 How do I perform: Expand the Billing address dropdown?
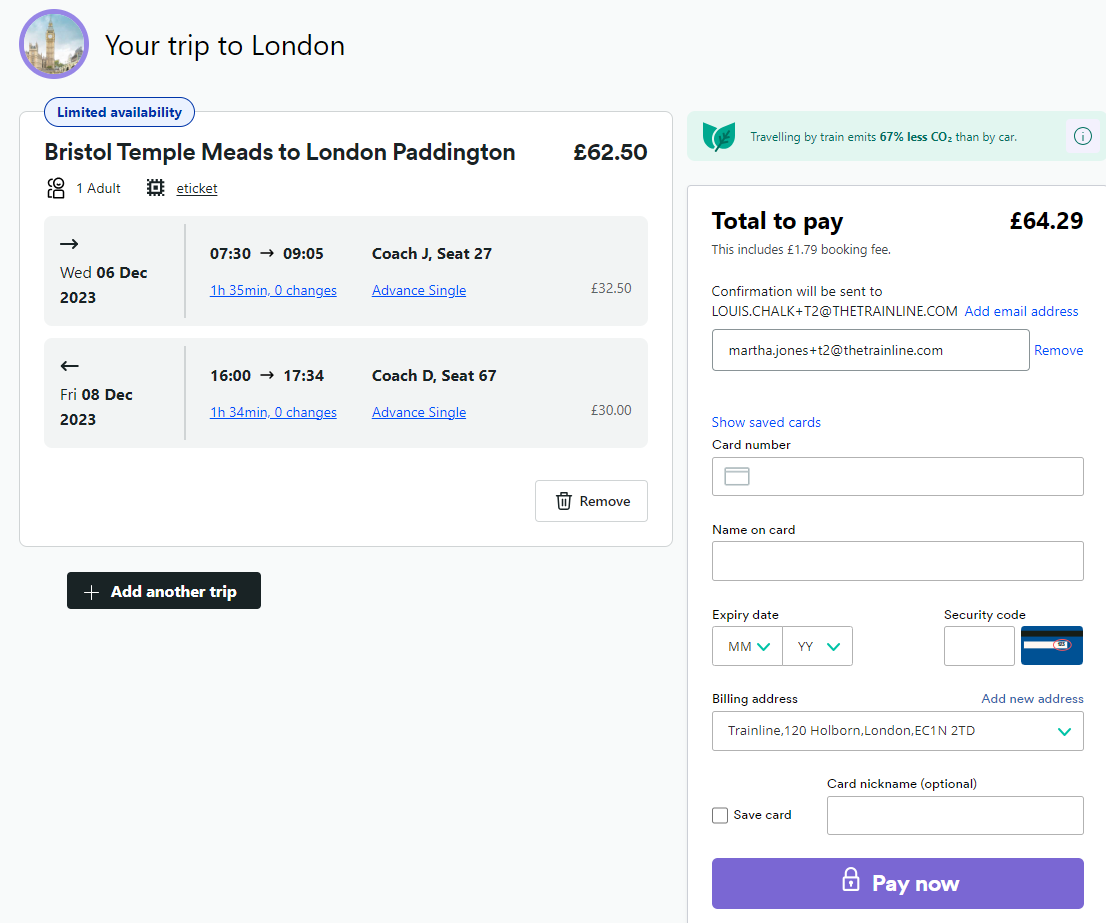(x=897, y=731)
